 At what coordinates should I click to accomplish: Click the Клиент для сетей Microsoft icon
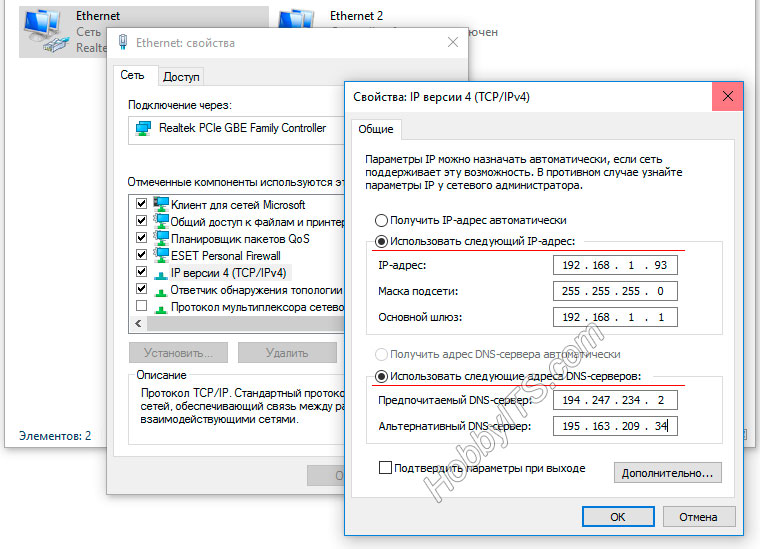click(160, 204)
